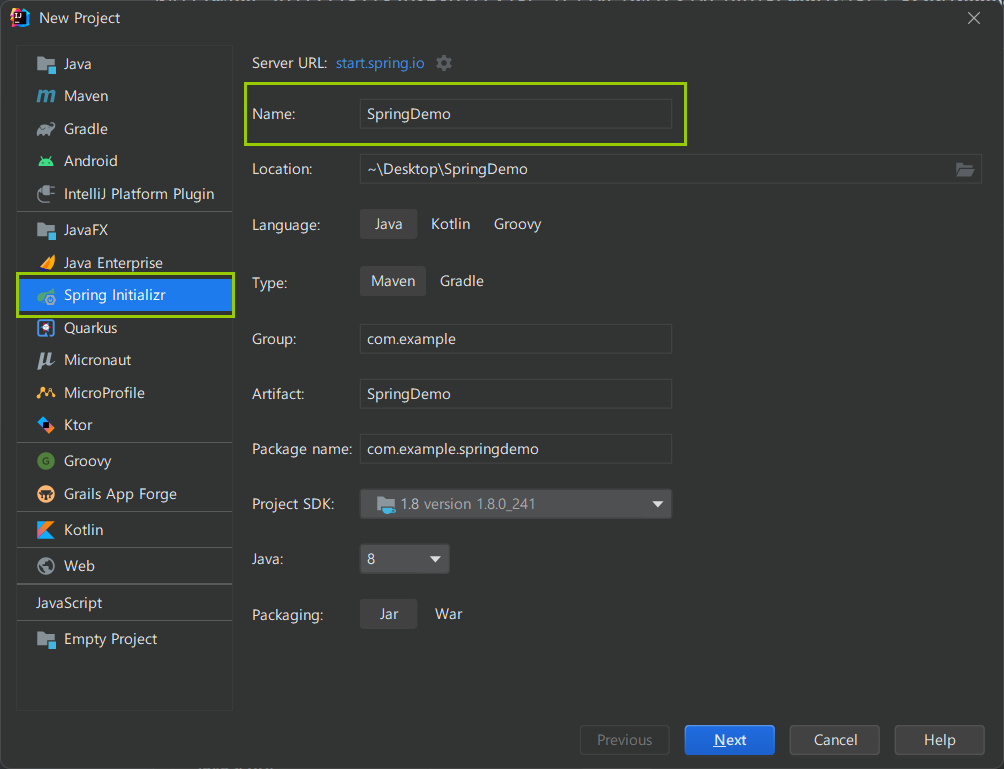Click the Location input field
Screen dimensions: 1004x769
[x=670, y=169]
